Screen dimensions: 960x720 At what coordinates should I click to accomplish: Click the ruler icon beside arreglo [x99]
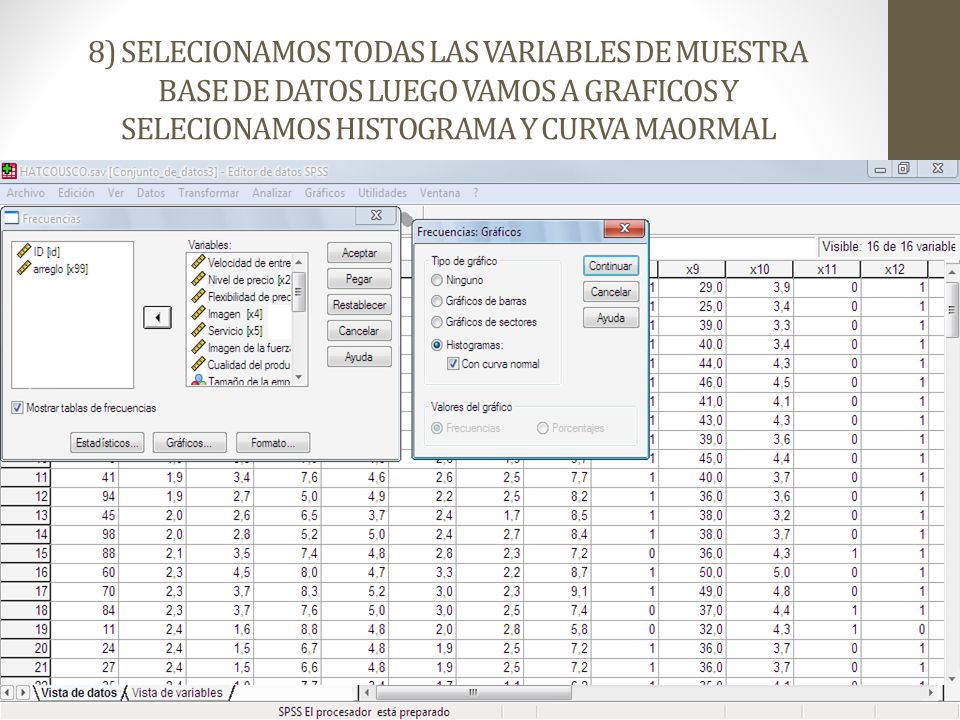click(x=24, y=268)
